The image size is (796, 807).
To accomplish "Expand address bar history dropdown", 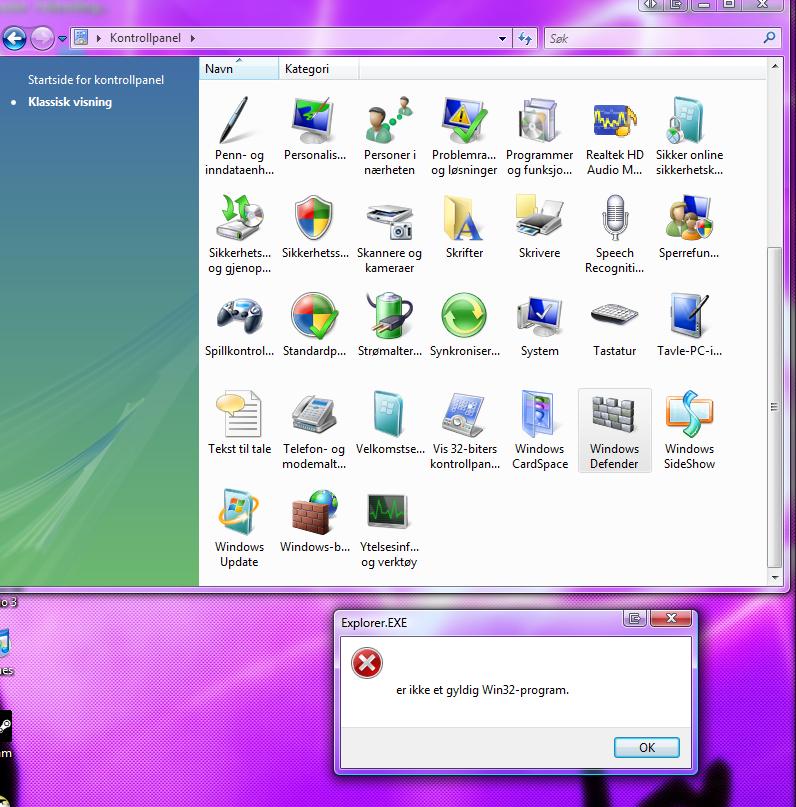I will point(502,39).
